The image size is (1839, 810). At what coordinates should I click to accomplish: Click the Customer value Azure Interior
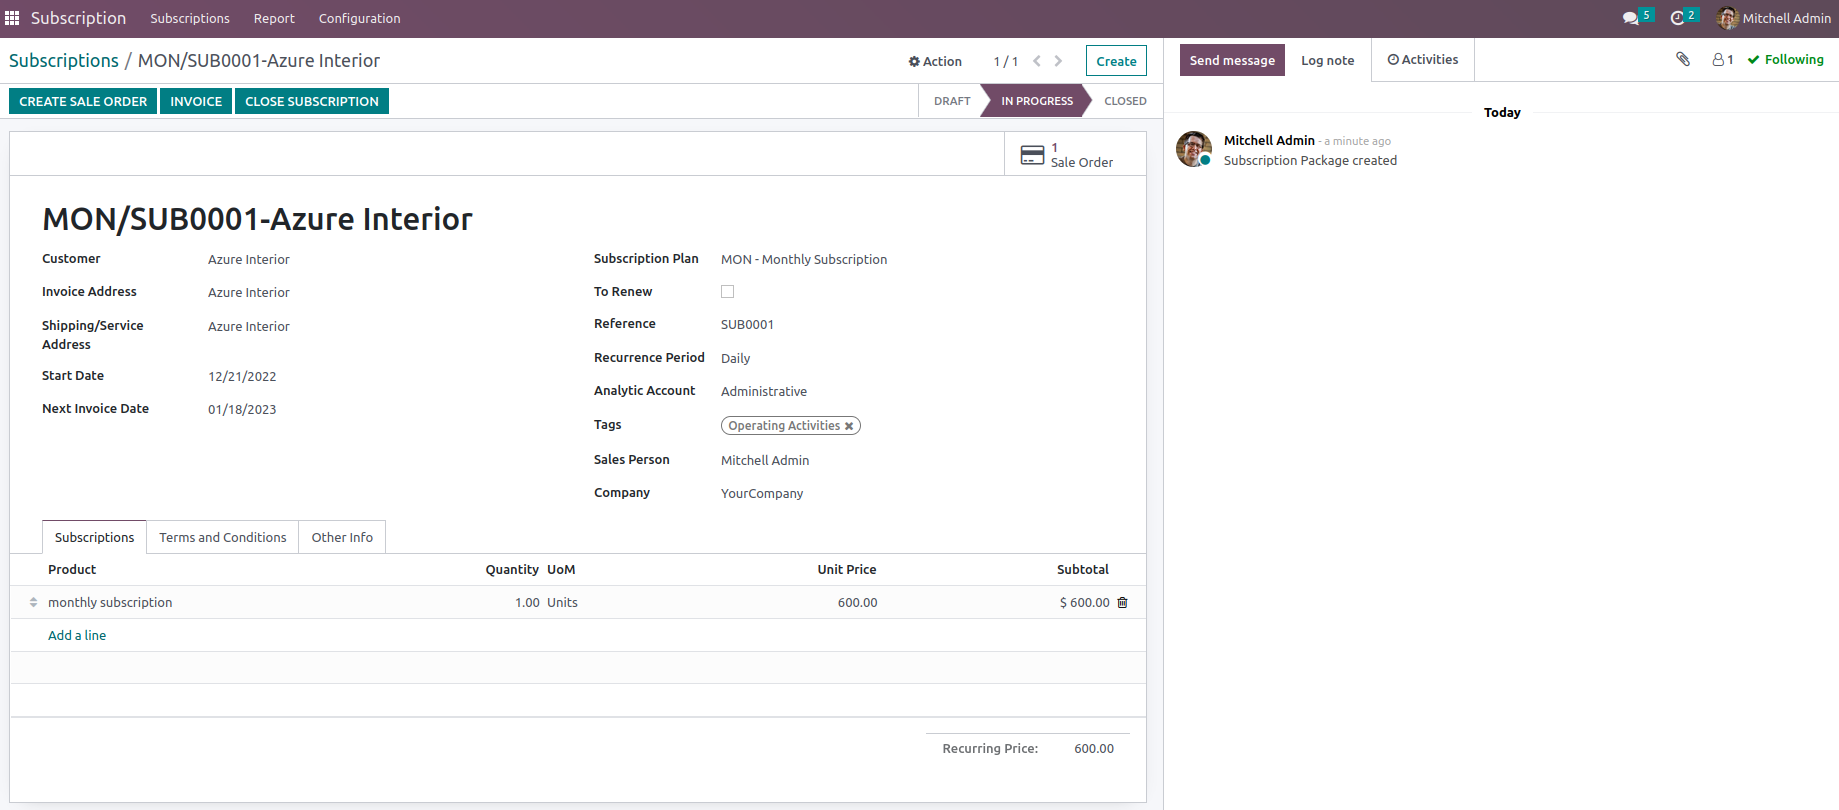click(x=249, y=259)
